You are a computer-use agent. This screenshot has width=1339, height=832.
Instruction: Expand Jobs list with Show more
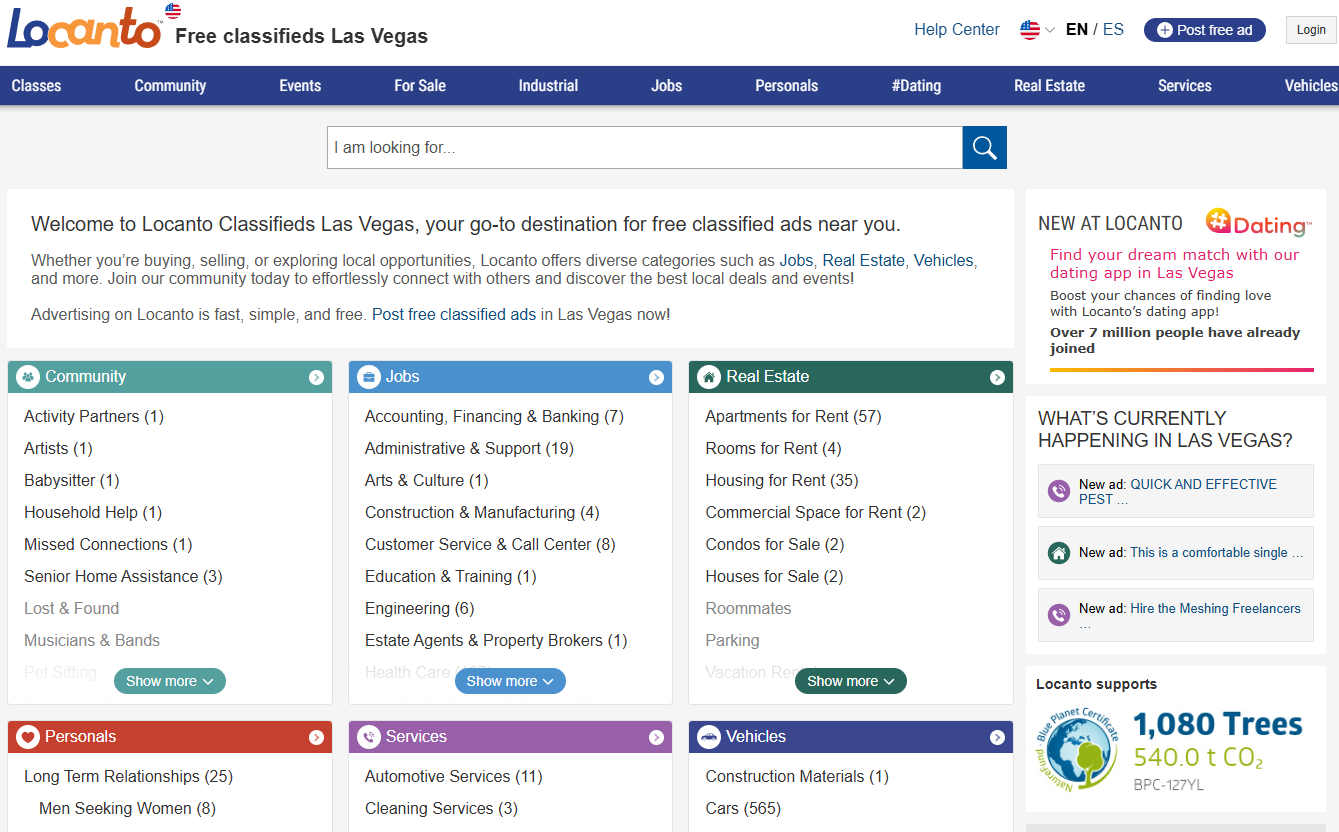coord(510,681)
